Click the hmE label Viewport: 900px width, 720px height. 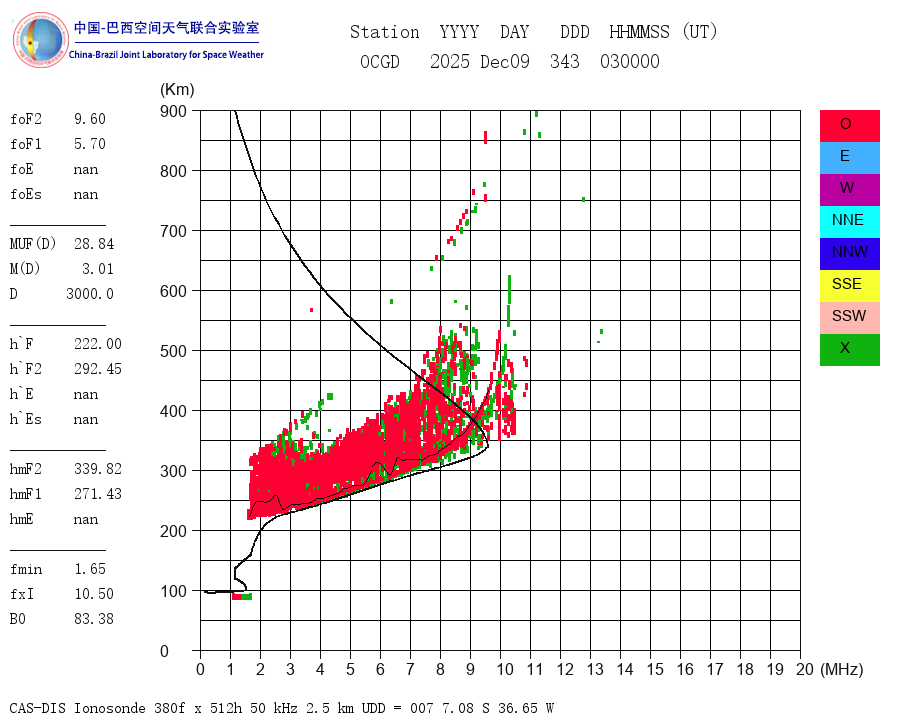coord(21,519)
